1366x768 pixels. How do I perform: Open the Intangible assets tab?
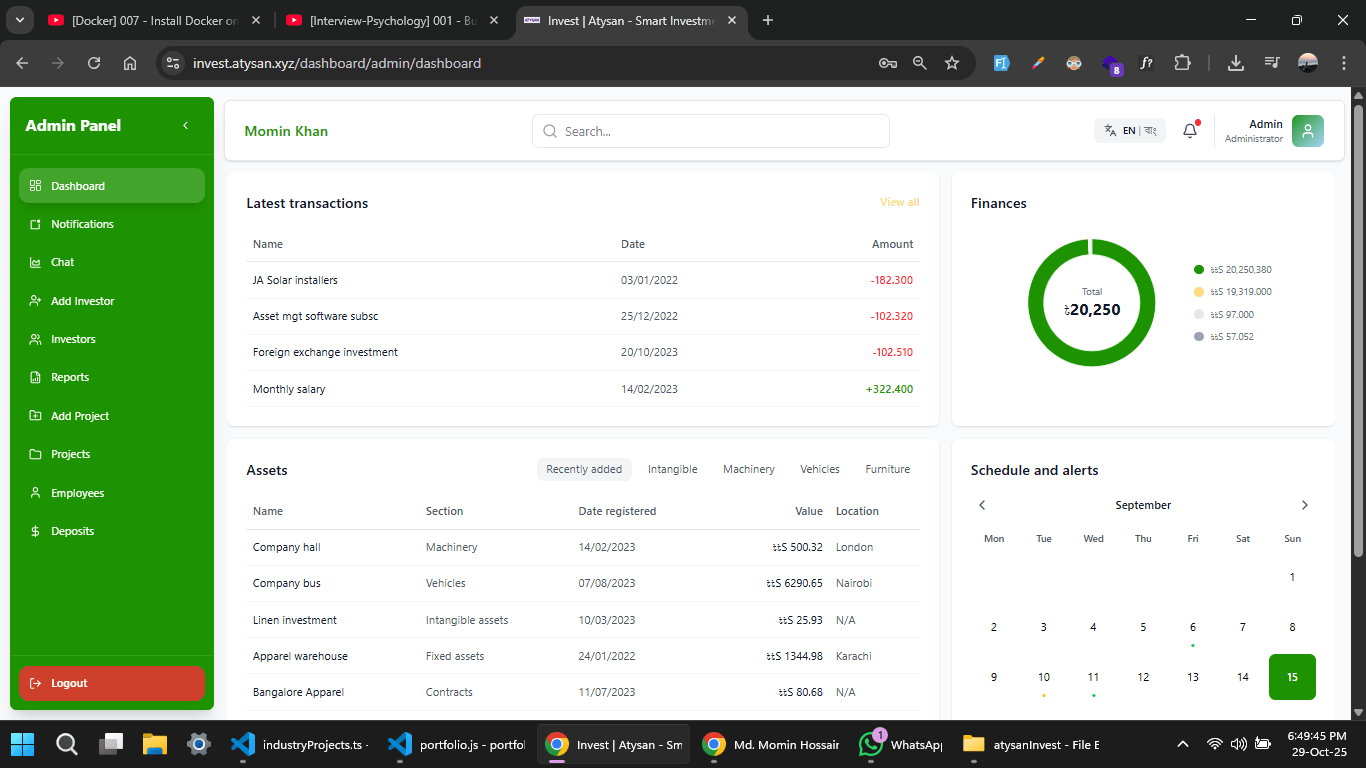[672, 469]
